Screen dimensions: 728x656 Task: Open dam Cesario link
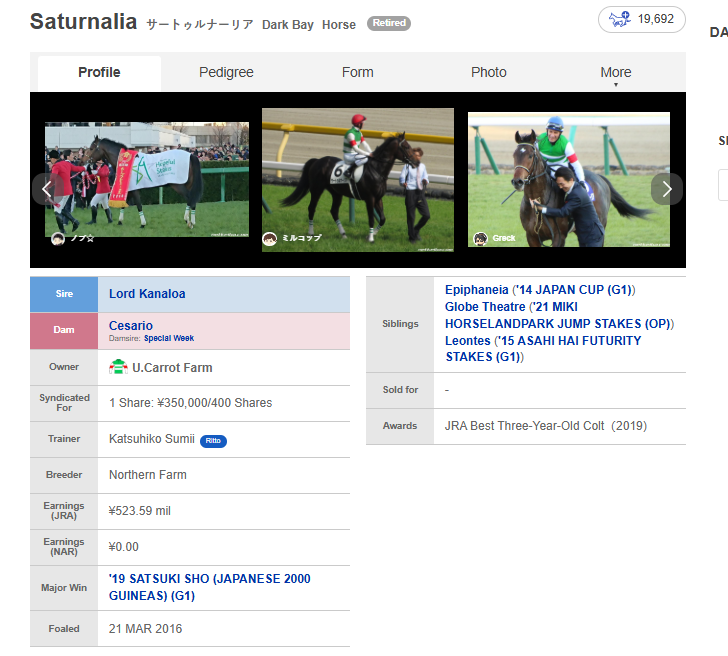tap(131, 325)
